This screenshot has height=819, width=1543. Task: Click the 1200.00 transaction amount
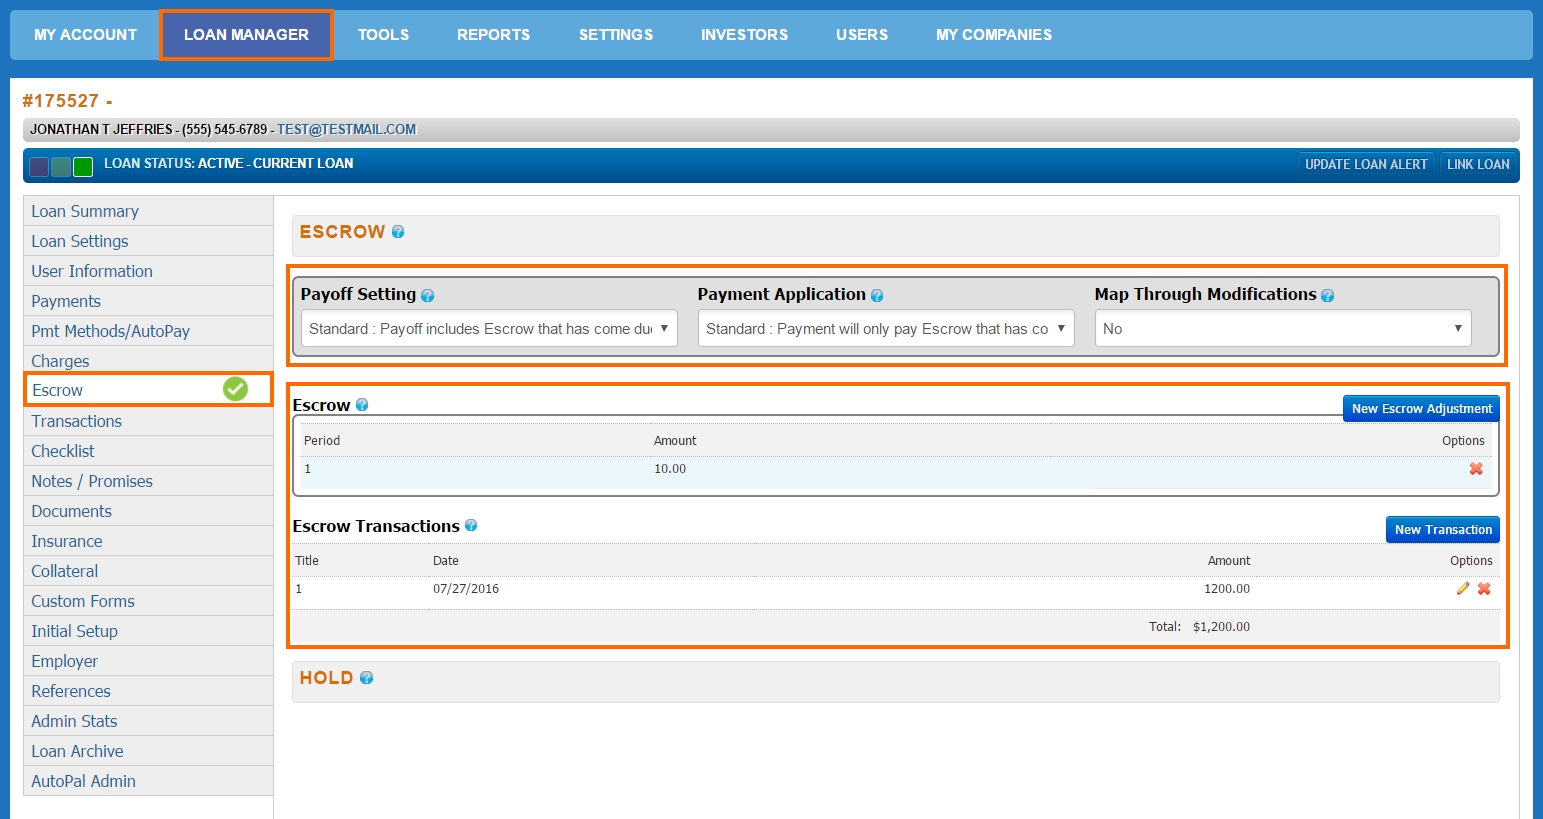[x=1227, y=589]
